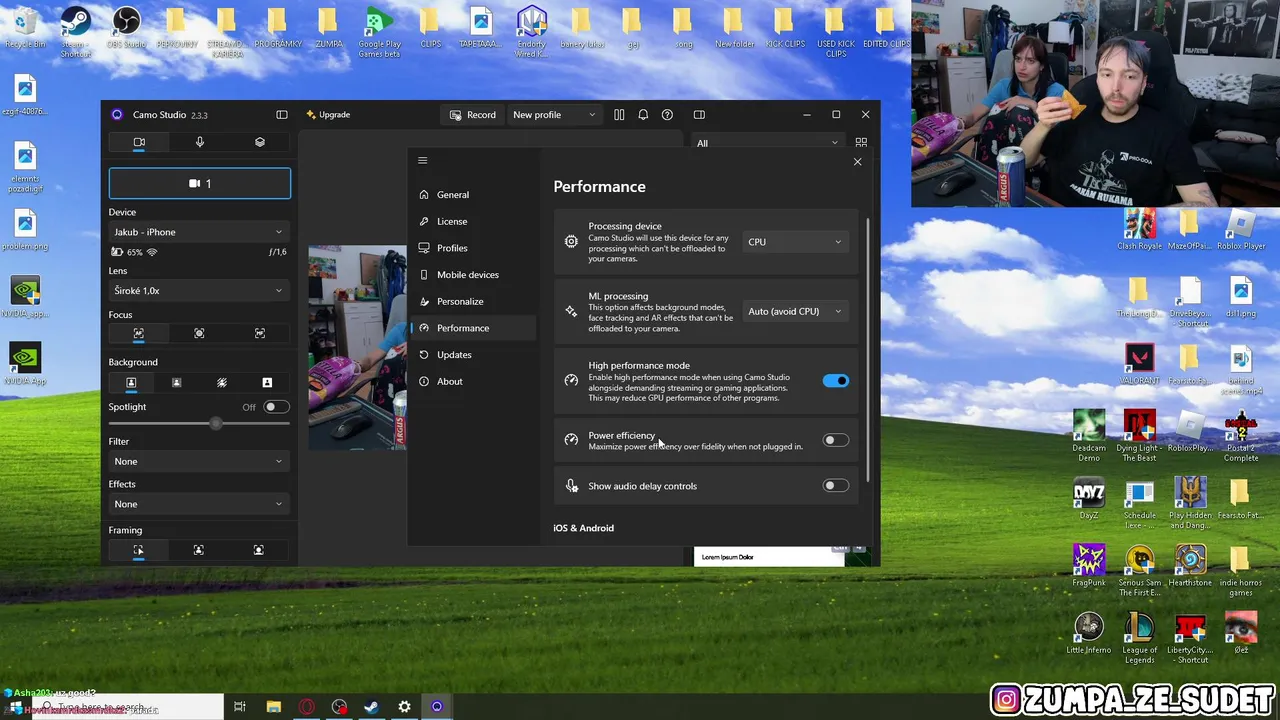
Task: Open the OBS Studio desktop shortcut
Action: (x=127, y=29)
